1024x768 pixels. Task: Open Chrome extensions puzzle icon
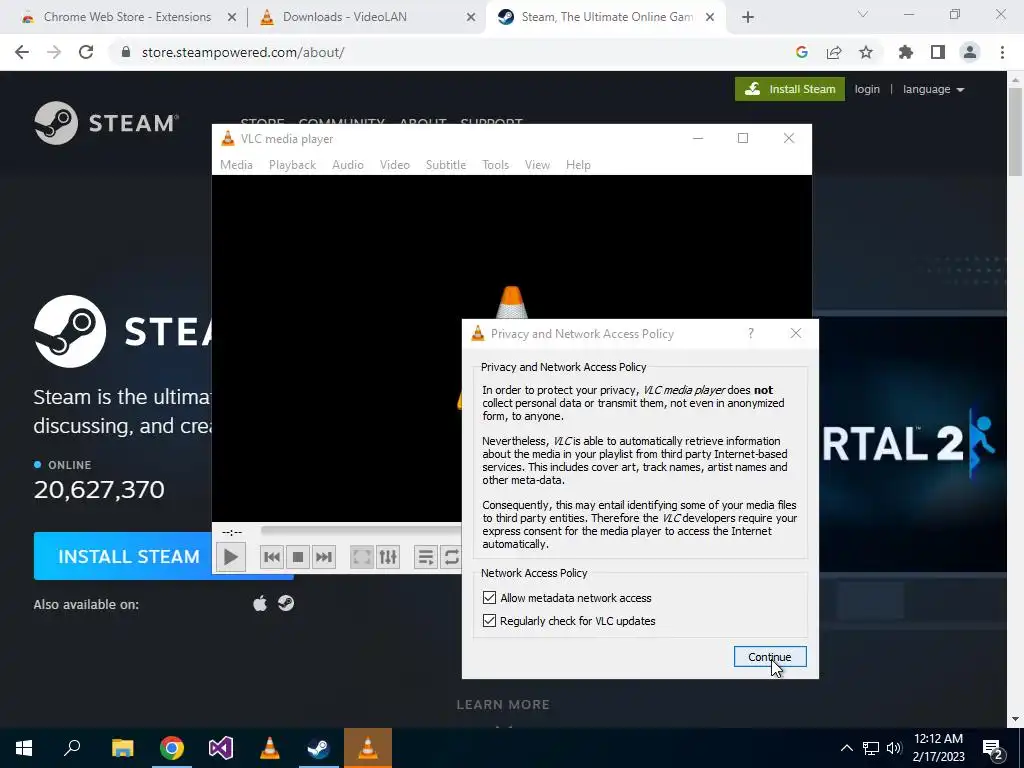(x=906, y=52)
